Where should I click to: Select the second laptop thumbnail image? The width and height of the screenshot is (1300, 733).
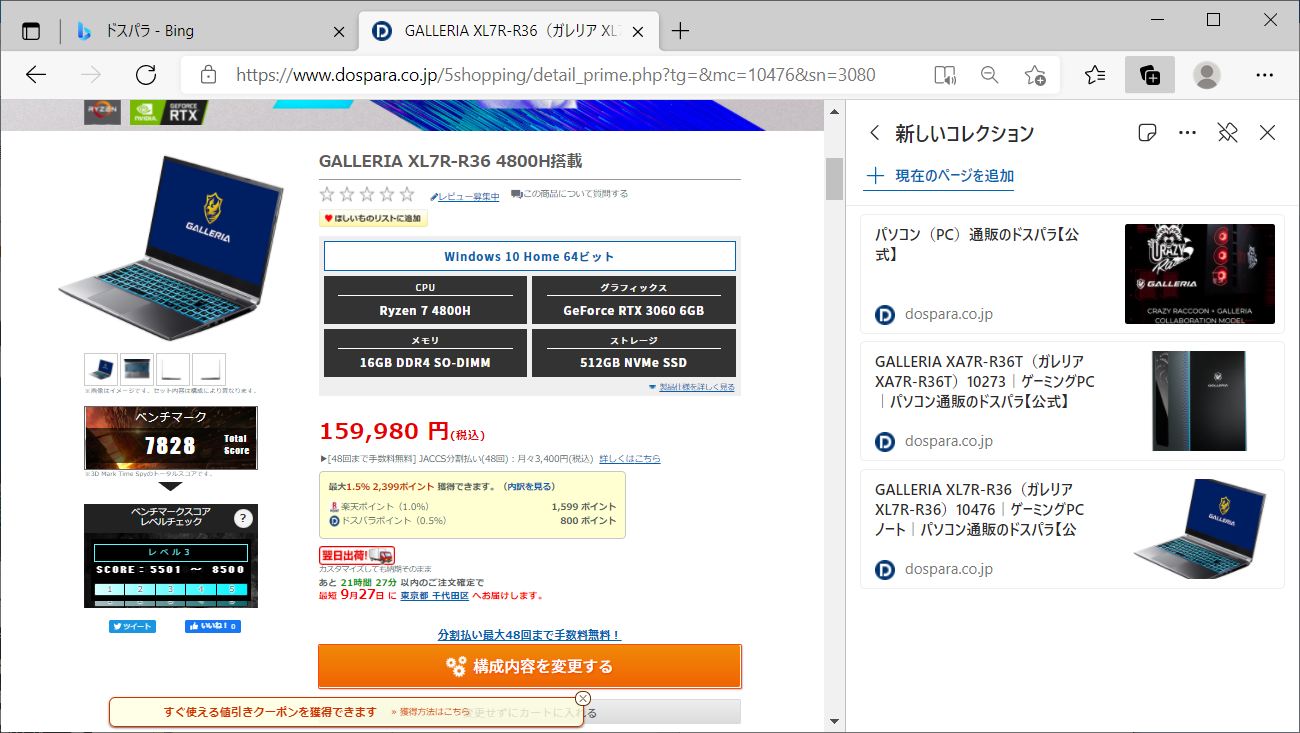(x=137, y=369)
